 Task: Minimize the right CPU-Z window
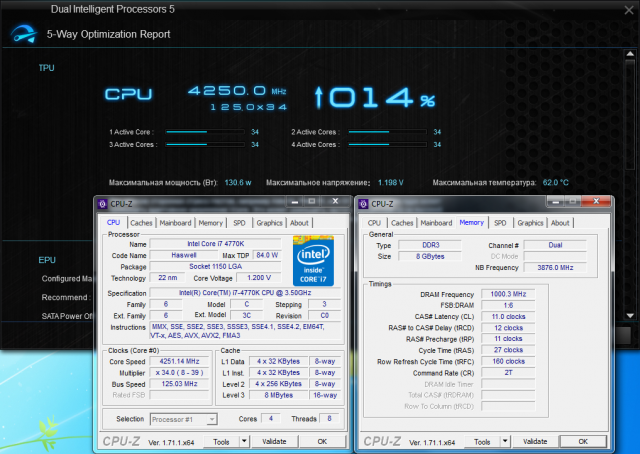coord(556,201)
